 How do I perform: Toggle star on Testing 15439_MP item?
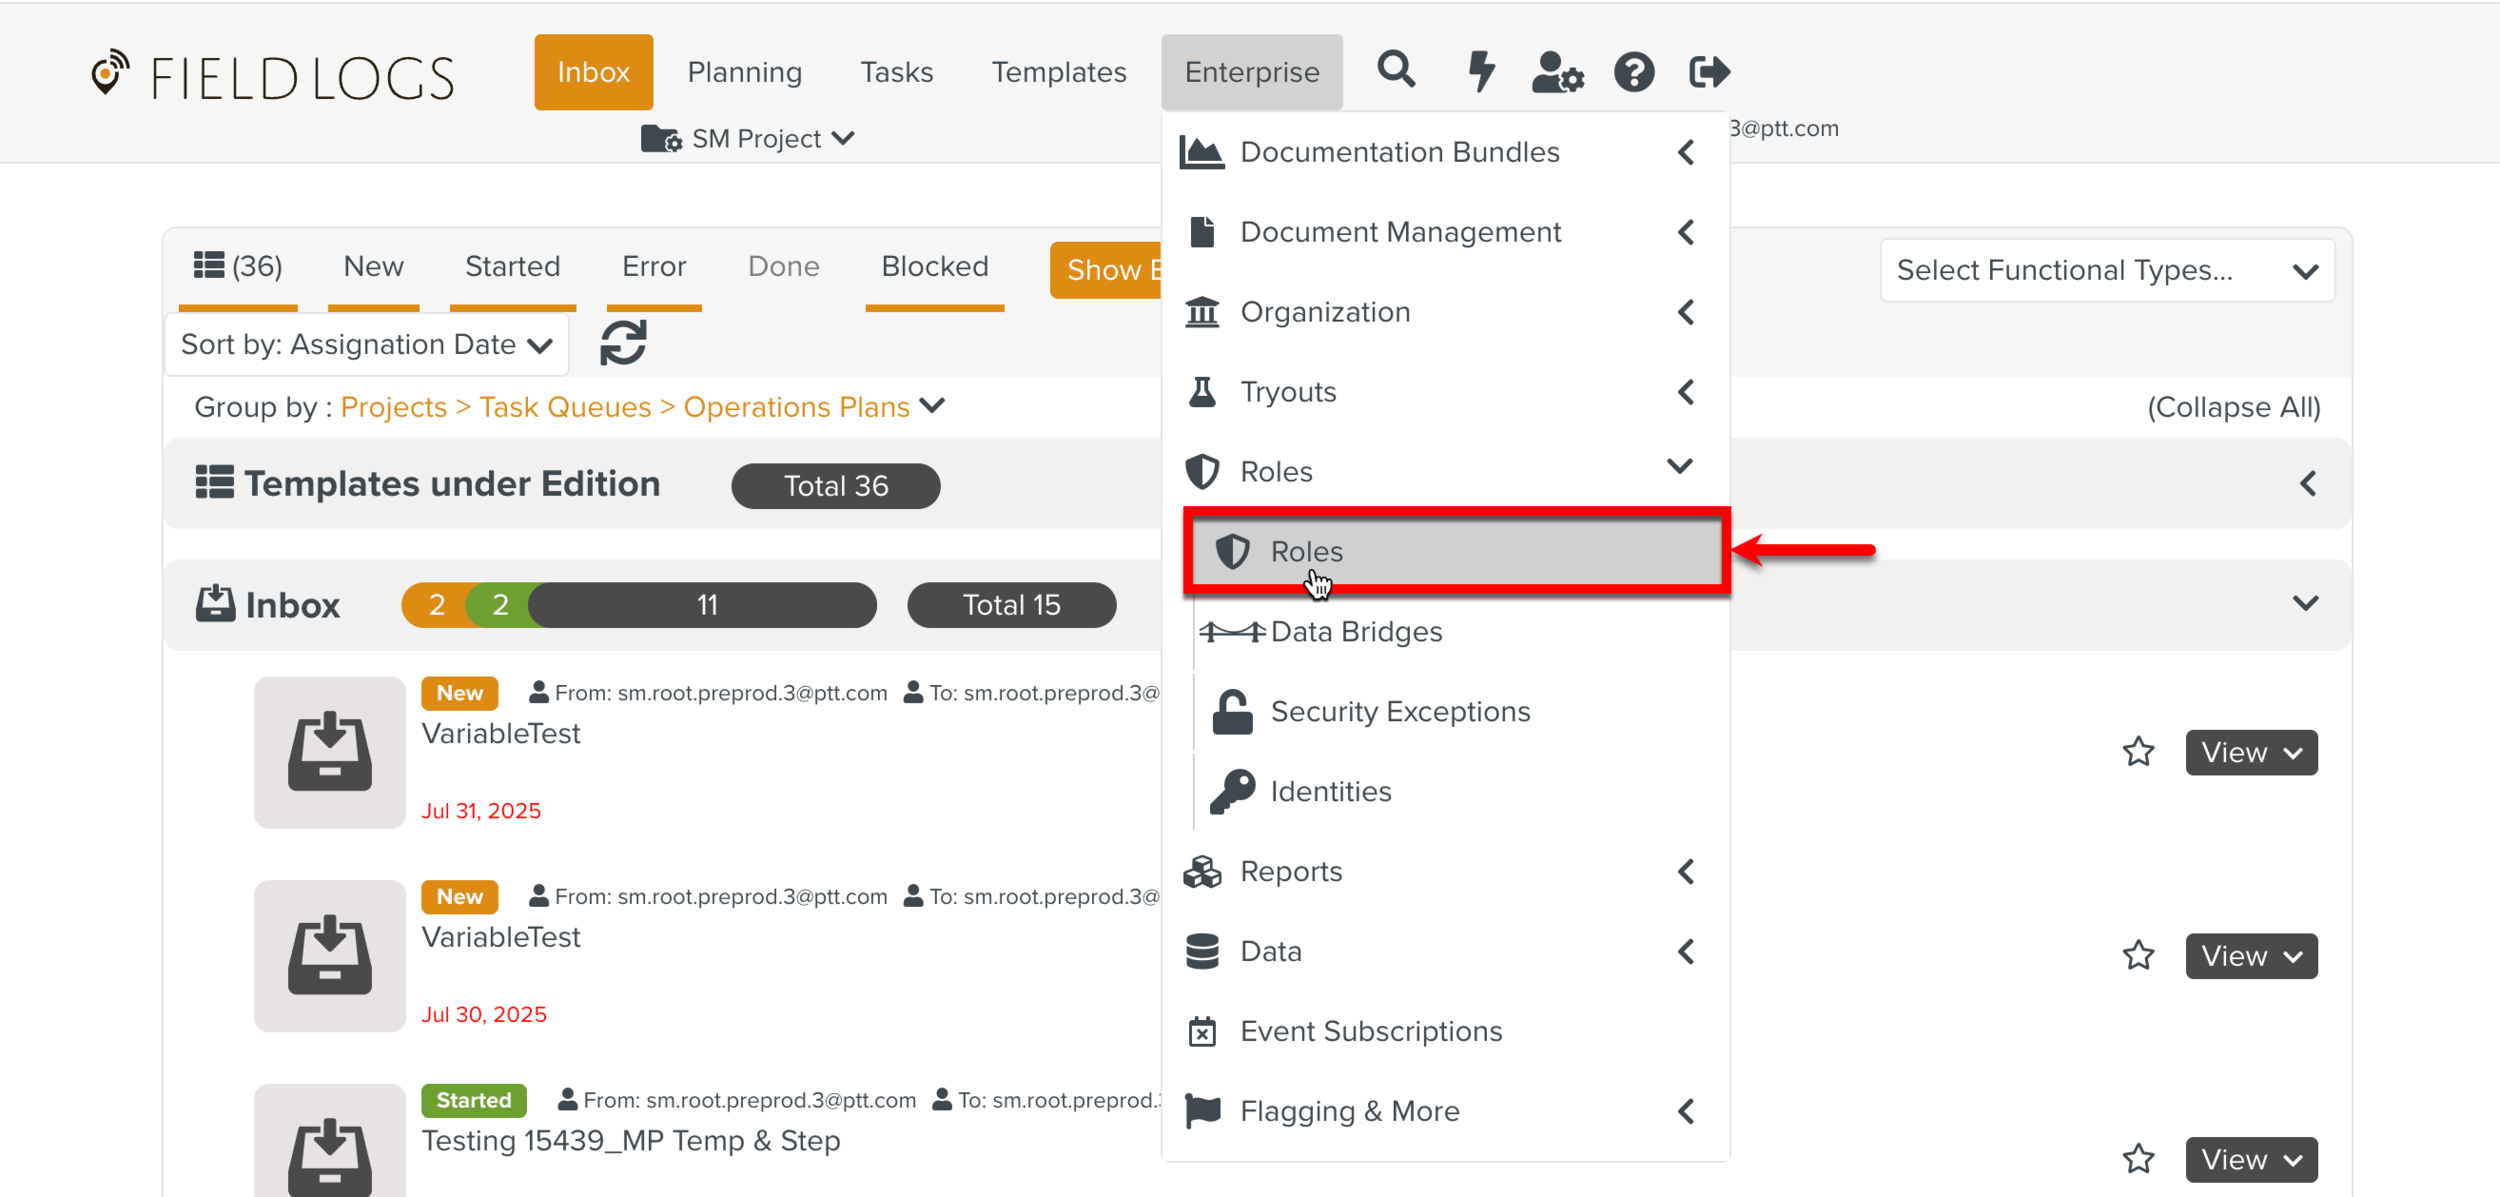tap(2138, 1159)
